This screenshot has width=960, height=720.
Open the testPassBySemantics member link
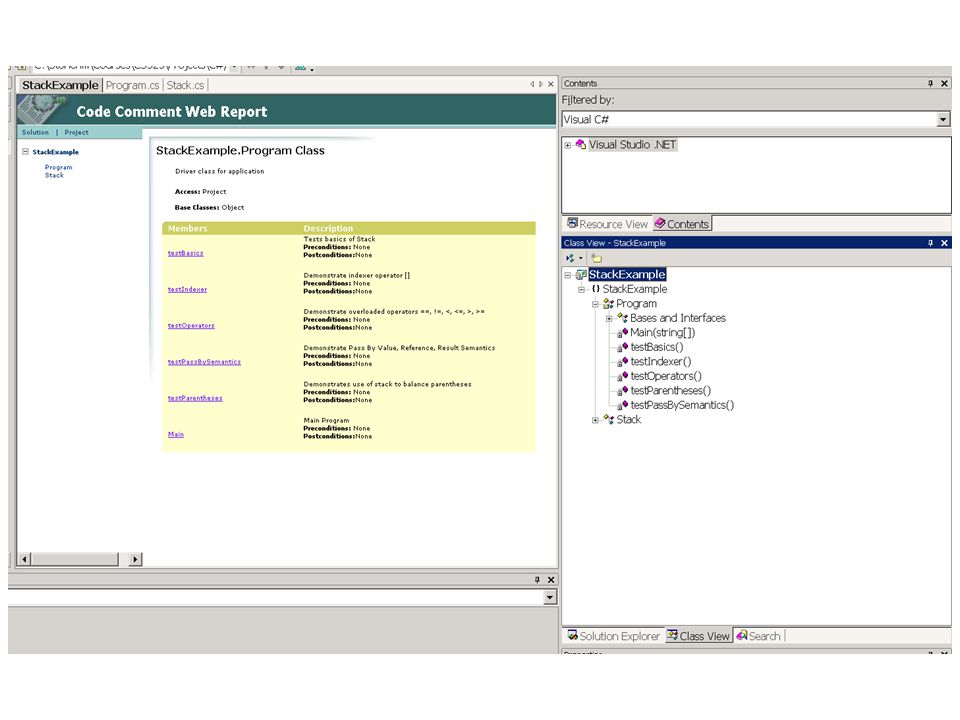pos(204,362)
